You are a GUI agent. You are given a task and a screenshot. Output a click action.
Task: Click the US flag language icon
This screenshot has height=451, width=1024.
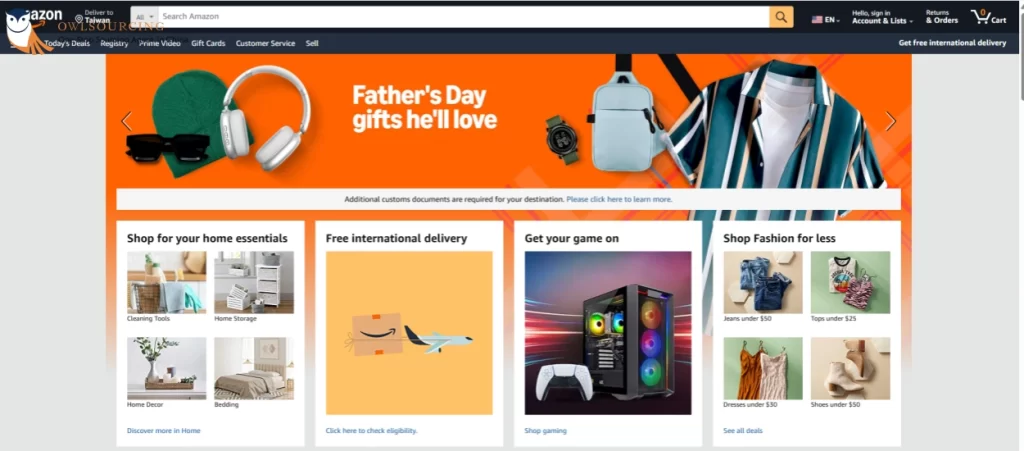817,20
